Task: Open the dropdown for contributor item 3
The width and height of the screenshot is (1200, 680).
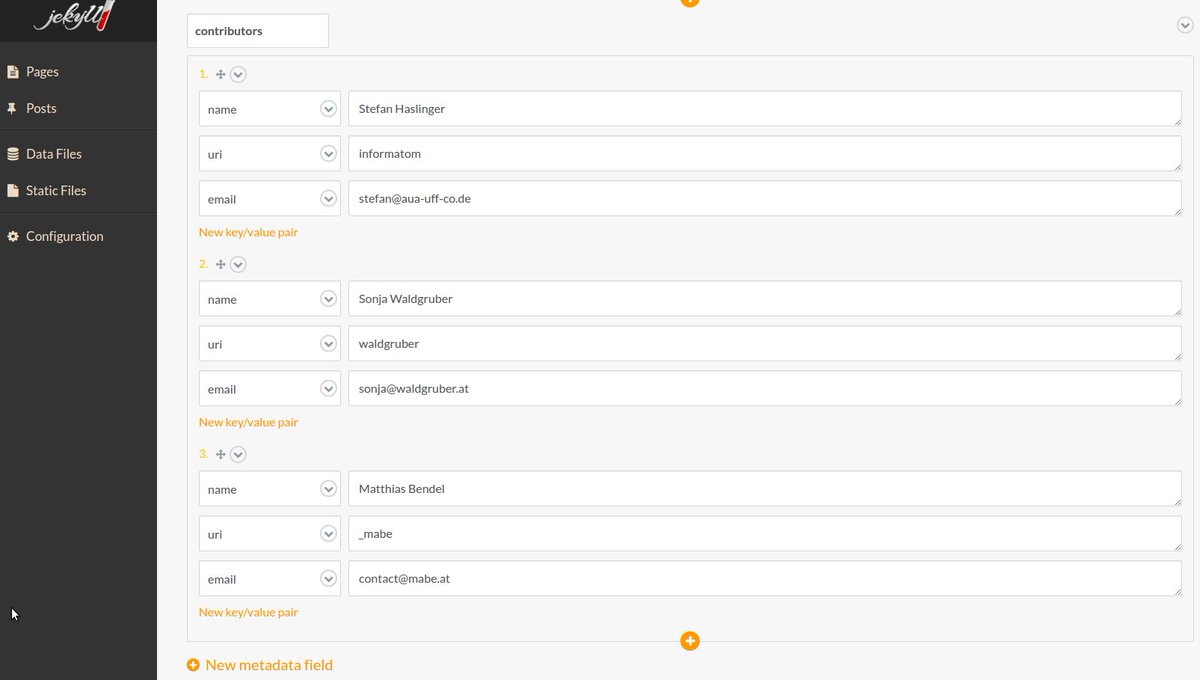Action: pyautogui.click(x=238, y=454)
